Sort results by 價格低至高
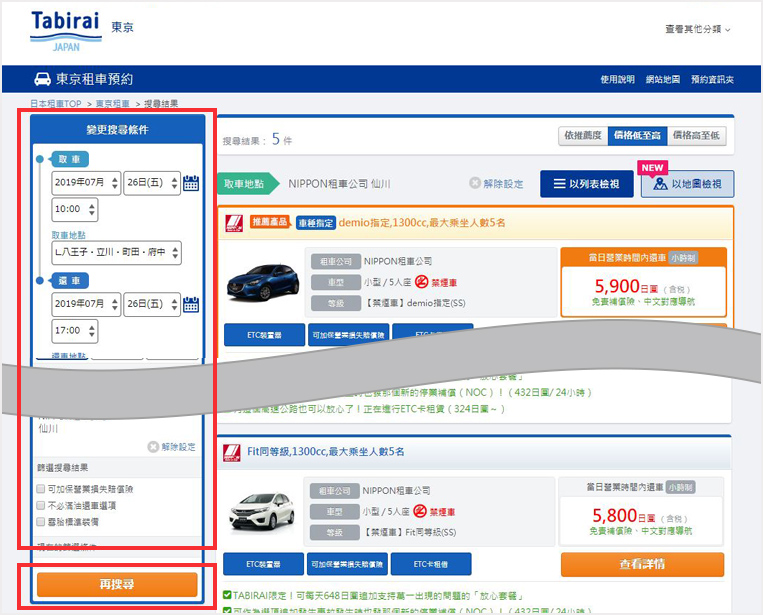Image resolution: width=763 pixels, height=615 pixels. pyautogui.click(x=637, y=136)
